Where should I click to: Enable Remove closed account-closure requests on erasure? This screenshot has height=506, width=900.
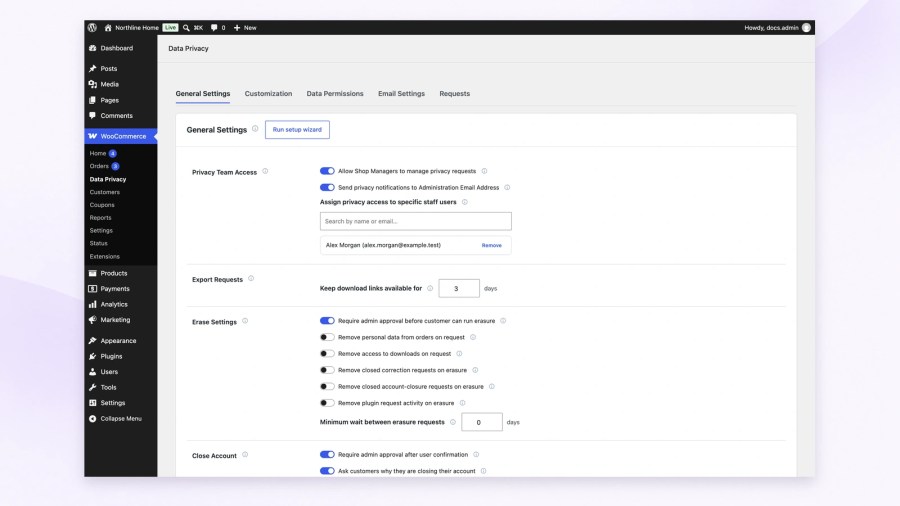click(327, 387)
